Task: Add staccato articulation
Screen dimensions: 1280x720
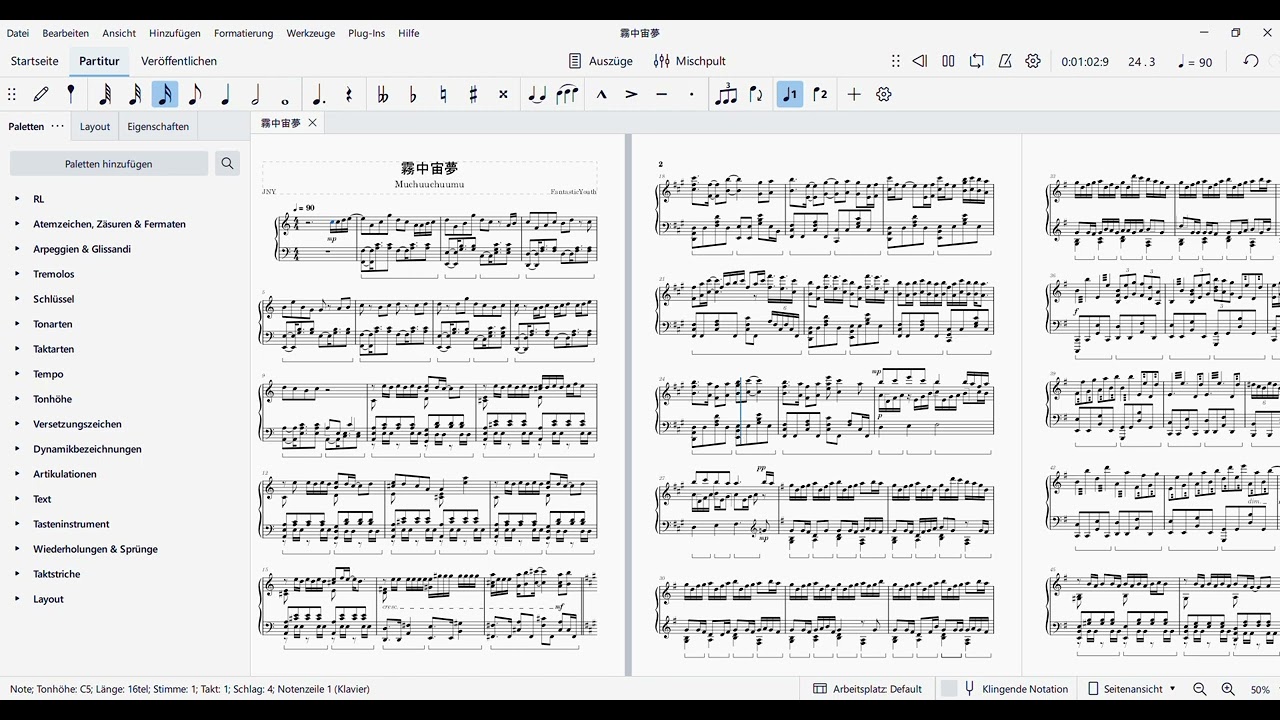Action: 691,94
